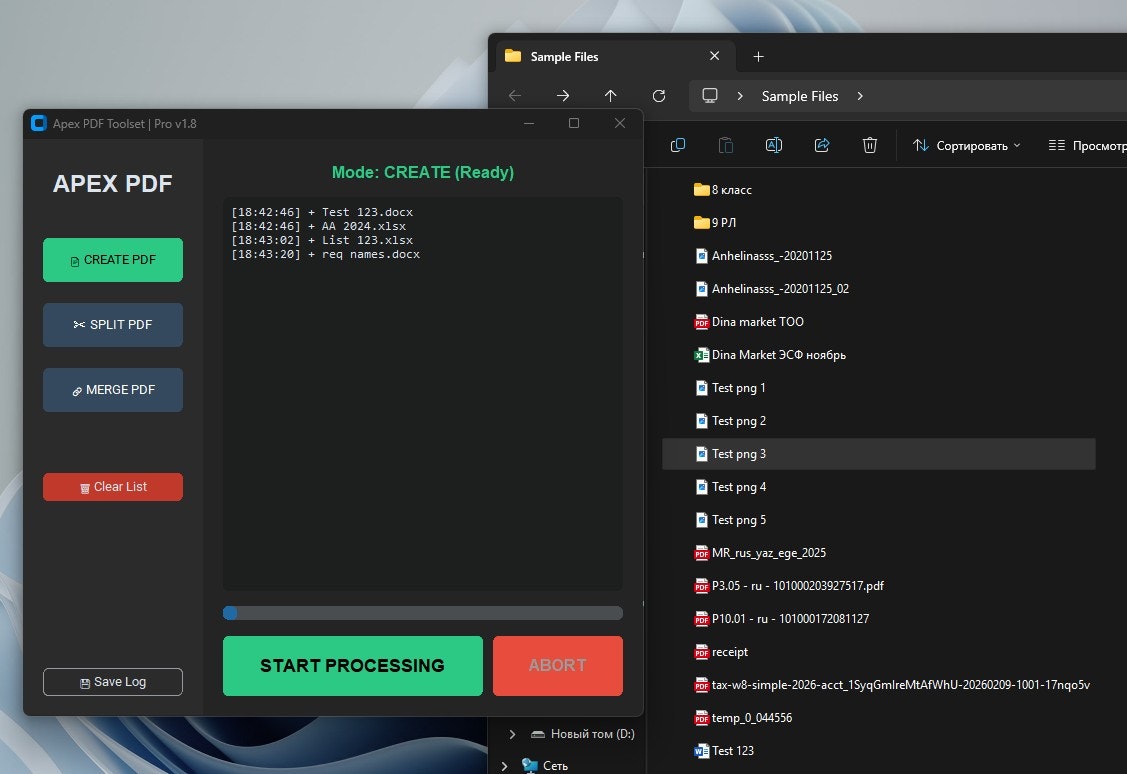Click the This PC monitor icon in address bar

709,96
